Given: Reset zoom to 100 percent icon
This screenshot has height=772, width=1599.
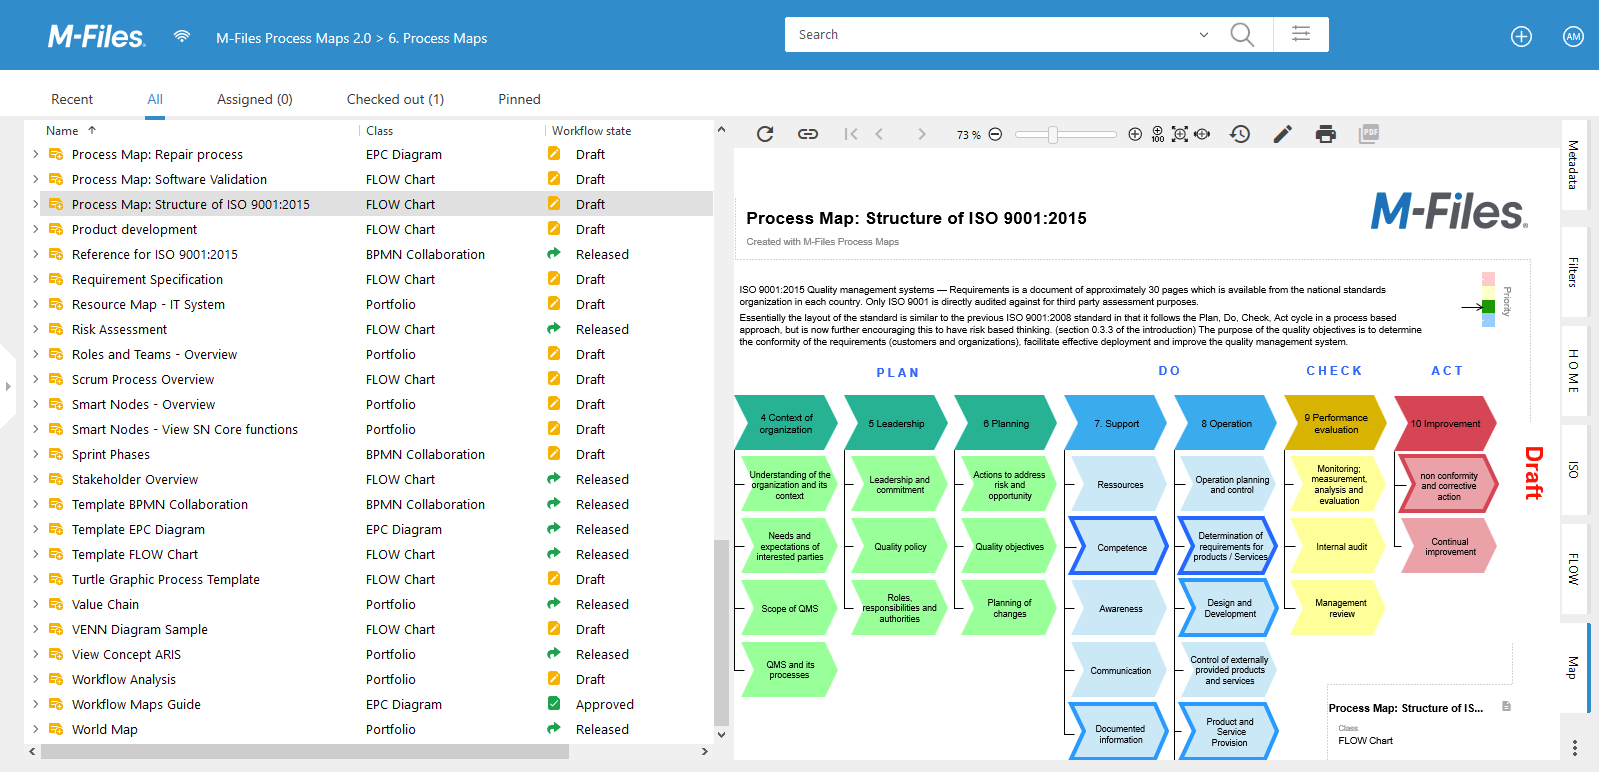Looking at the screenshot, I should click(1158, 134).
